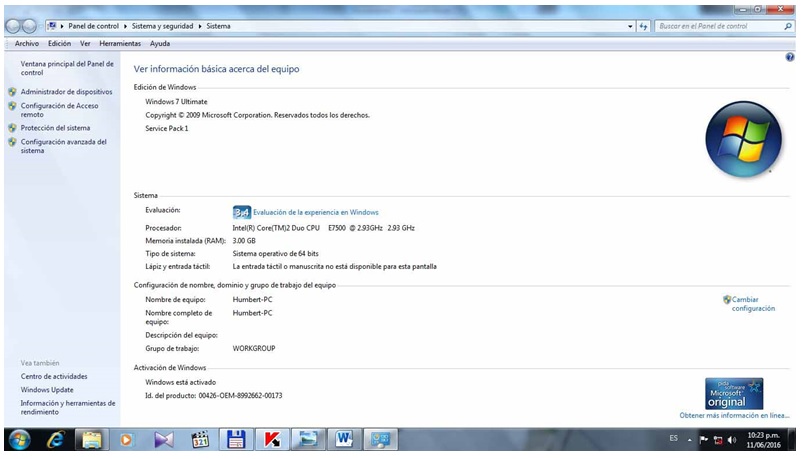801x459 pixels.
Task: Click the network tray icon
Action: (718, 440)
